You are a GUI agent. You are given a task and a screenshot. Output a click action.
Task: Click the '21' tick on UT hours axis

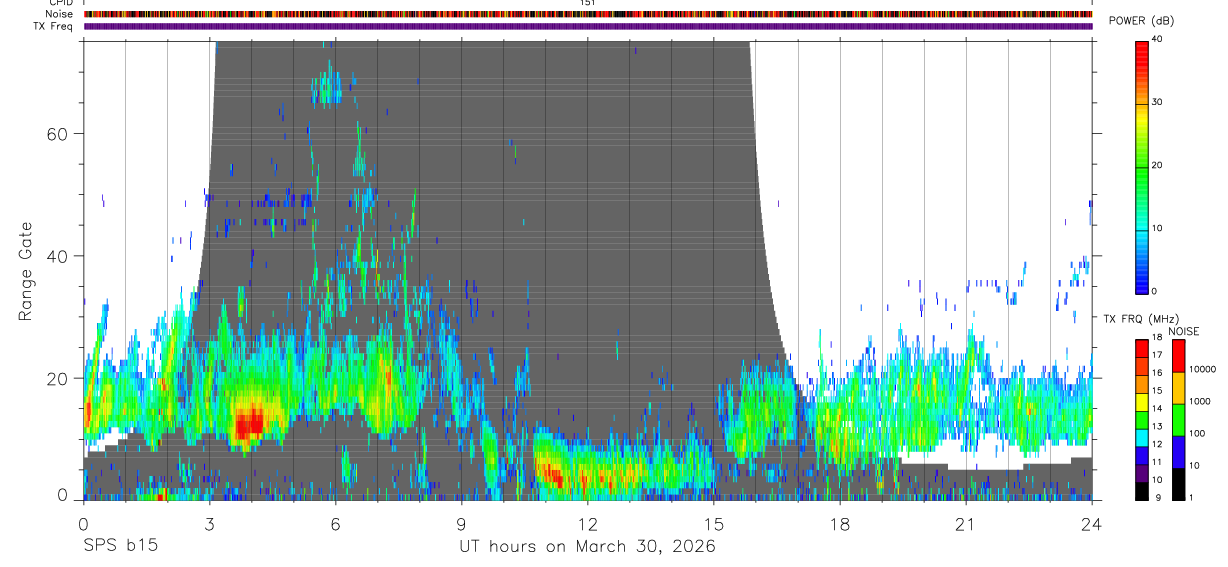point(965,524)
